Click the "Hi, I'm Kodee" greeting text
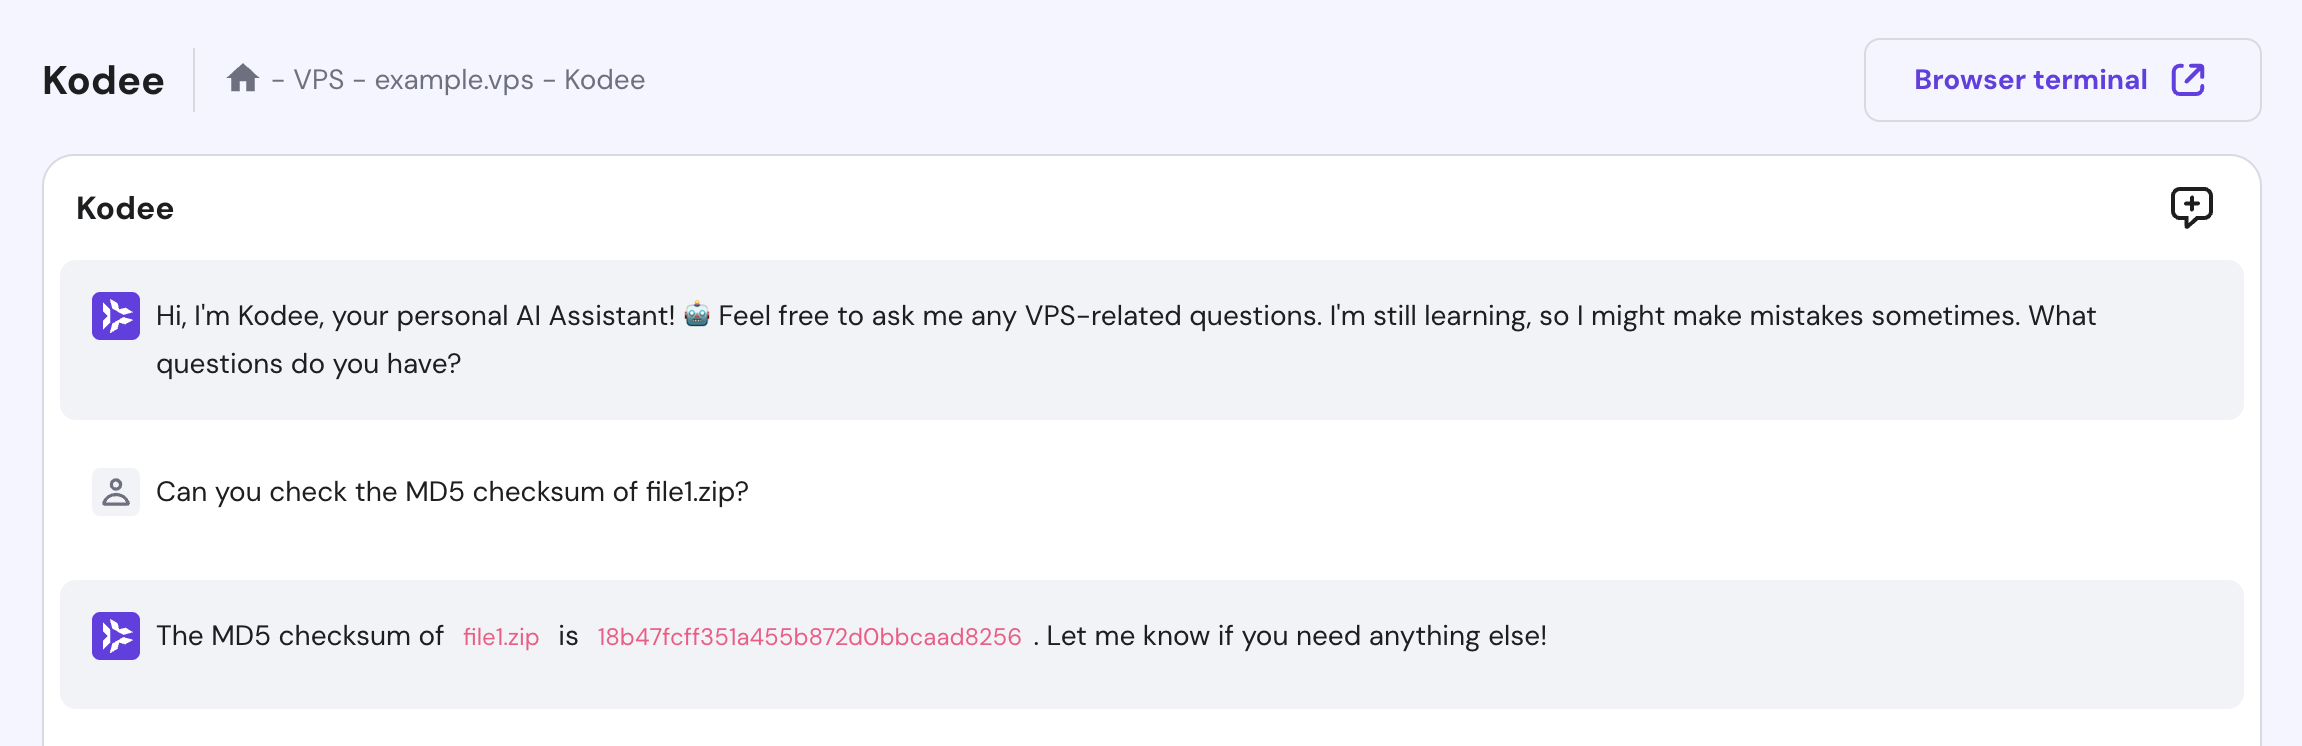Screen dimensions: 2302x746 point(415,316)
